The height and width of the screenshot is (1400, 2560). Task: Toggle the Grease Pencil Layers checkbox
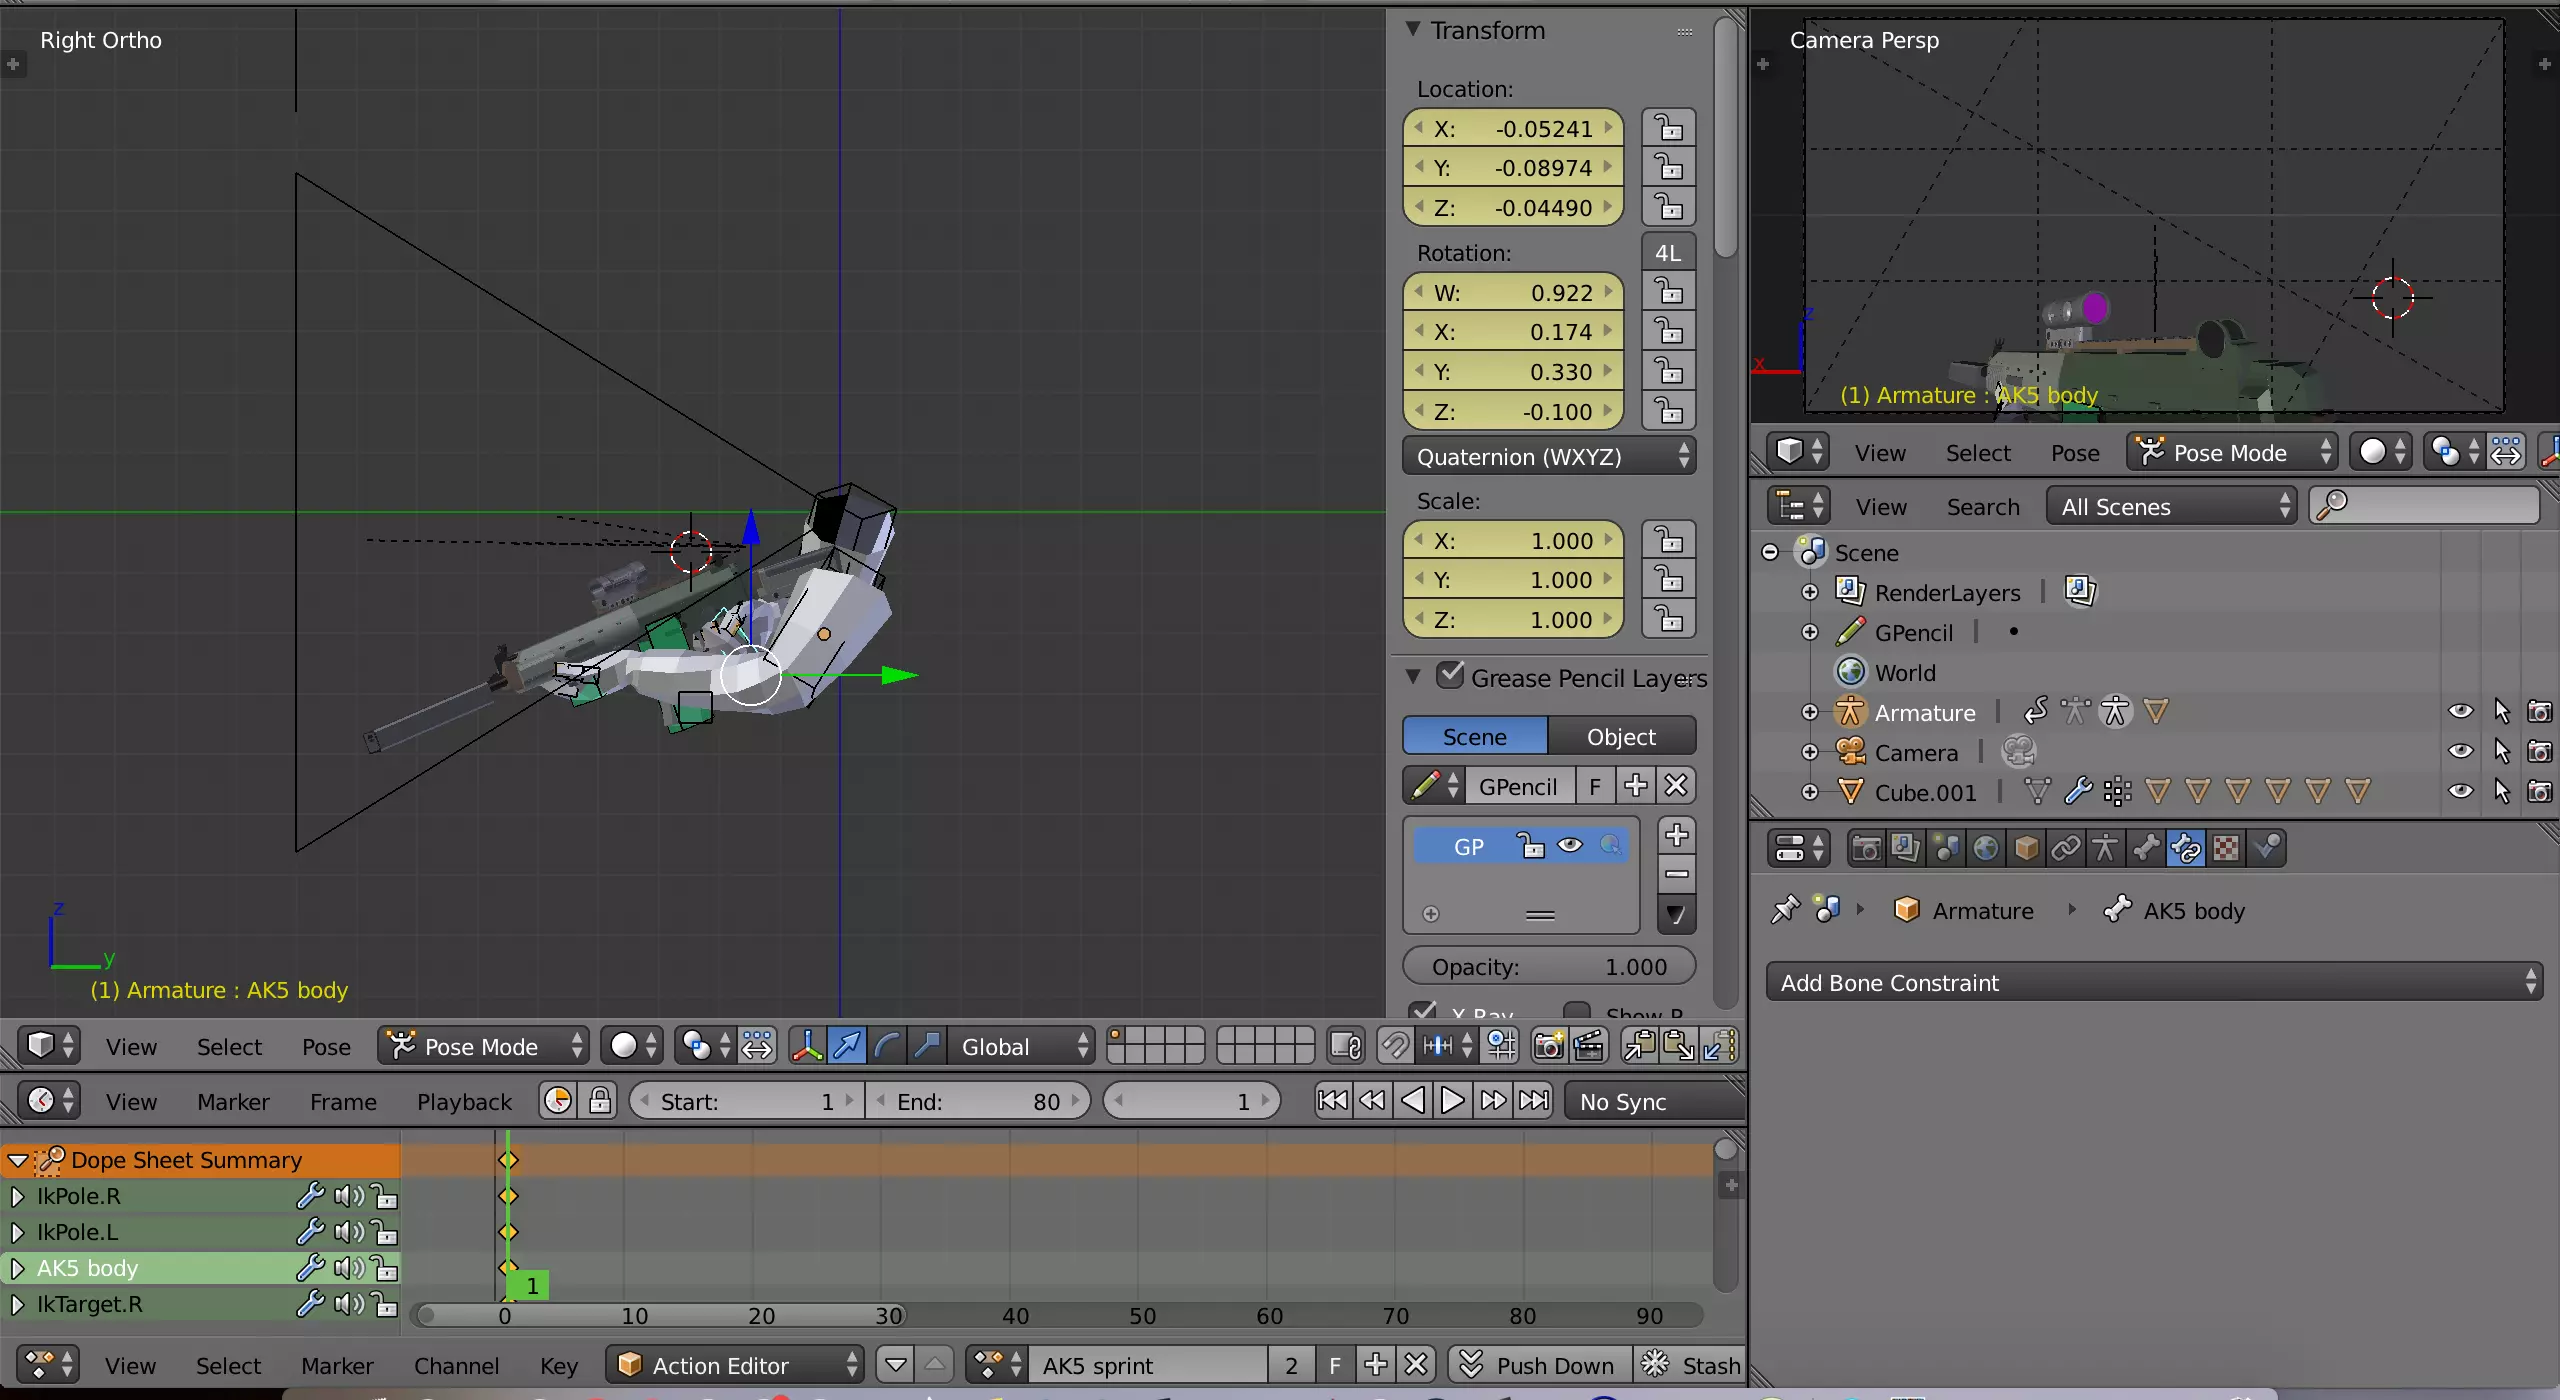pos(1450,676)
